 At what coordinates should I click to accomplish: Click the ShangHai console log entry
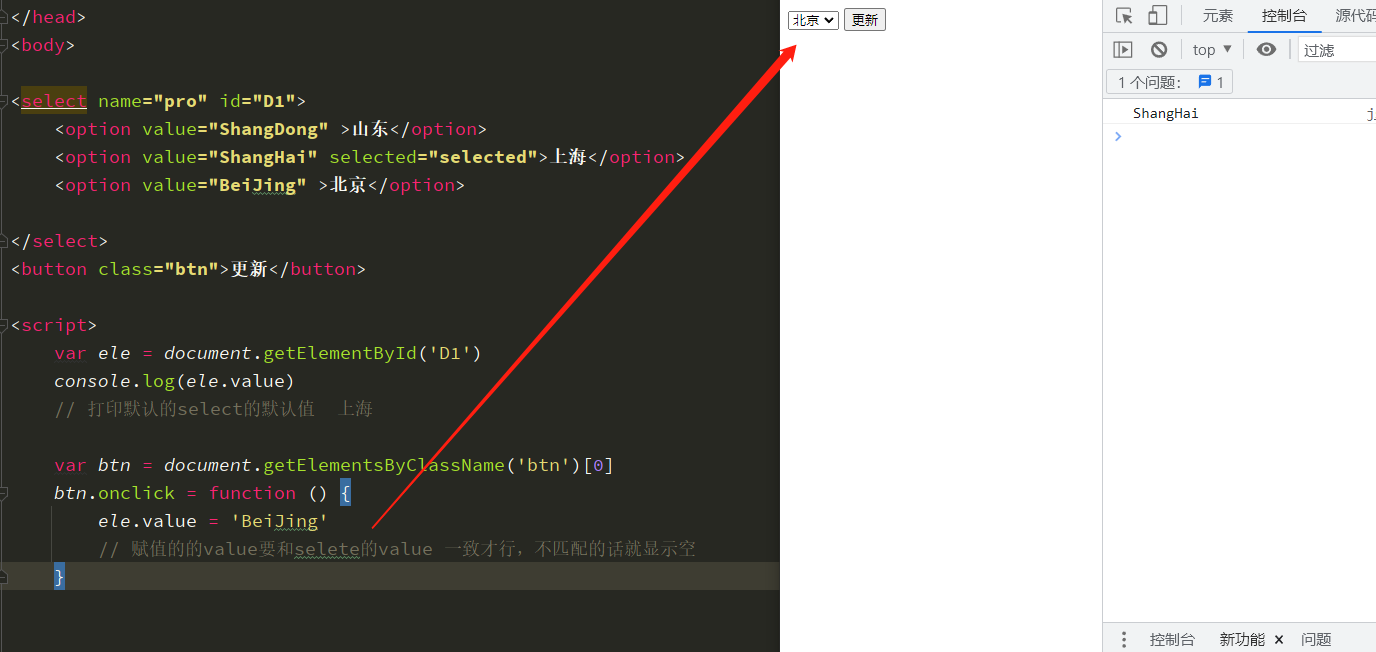[1165, 113]
